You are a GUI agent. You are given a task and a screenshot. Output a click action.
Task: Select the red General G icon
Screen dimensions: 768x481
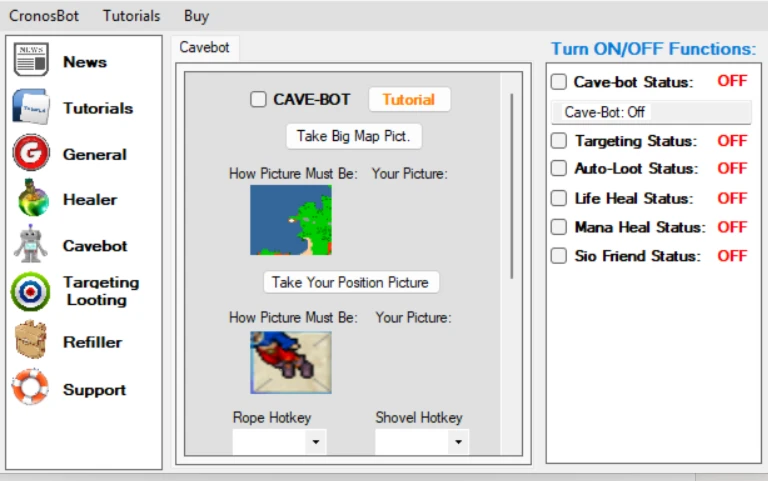coord(31,152)
